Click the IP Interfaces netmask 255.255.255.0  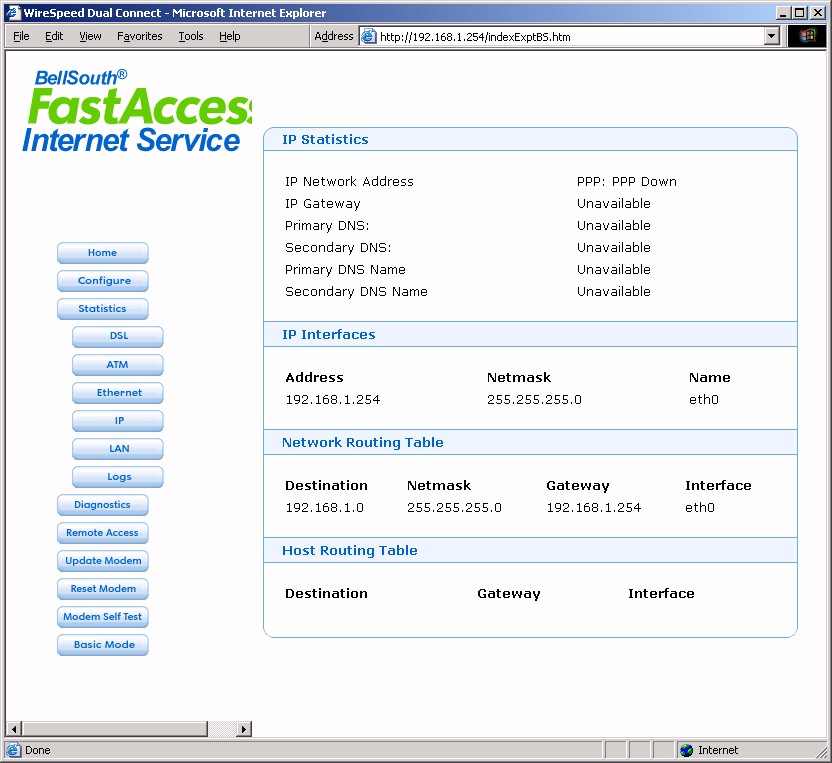(534, 400)
